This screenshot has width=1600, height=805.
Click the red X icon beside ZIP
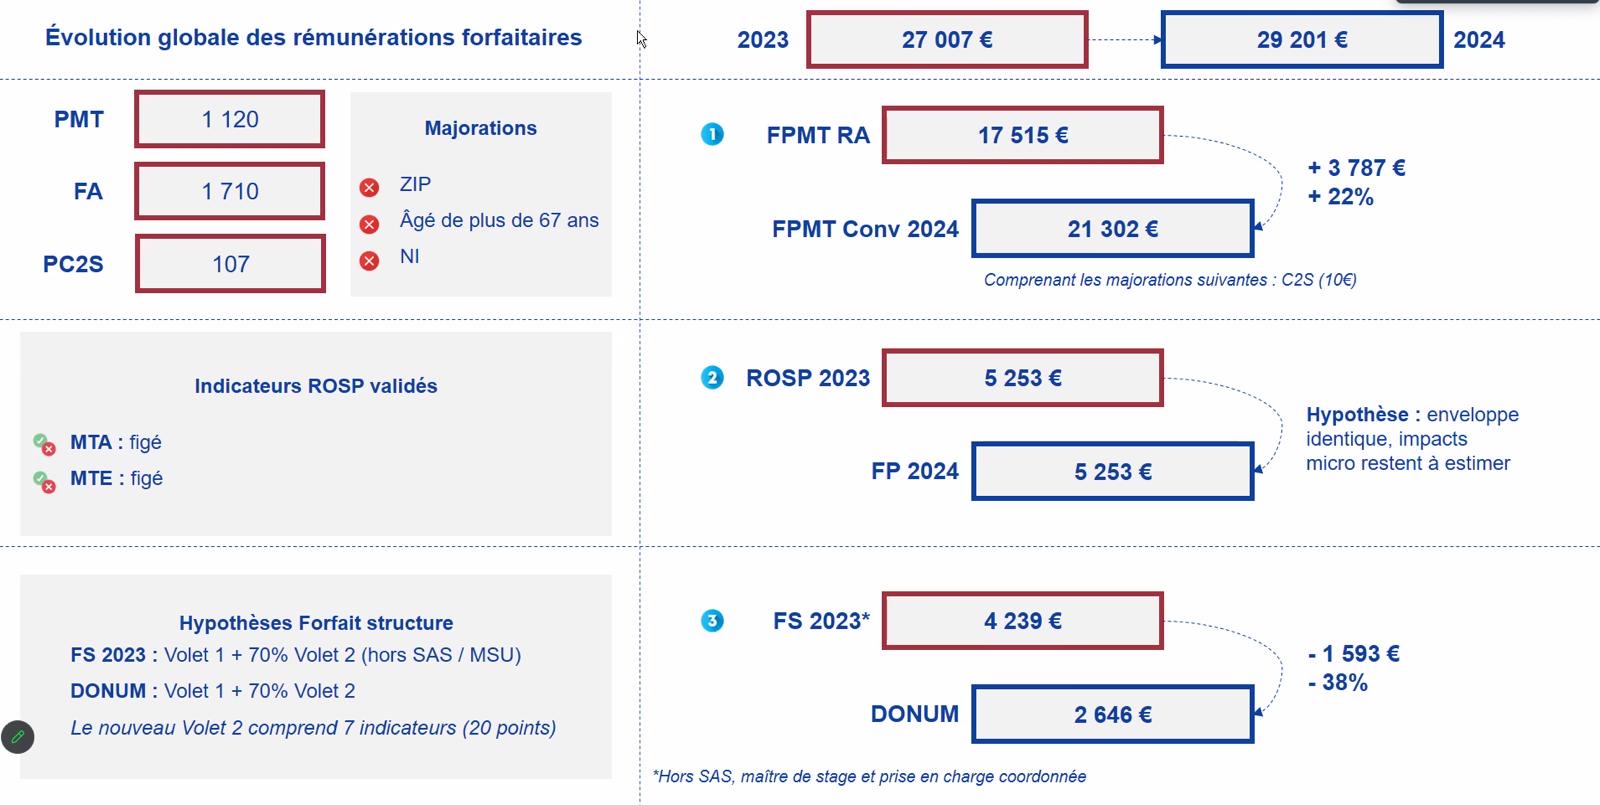tap(369, 187)
